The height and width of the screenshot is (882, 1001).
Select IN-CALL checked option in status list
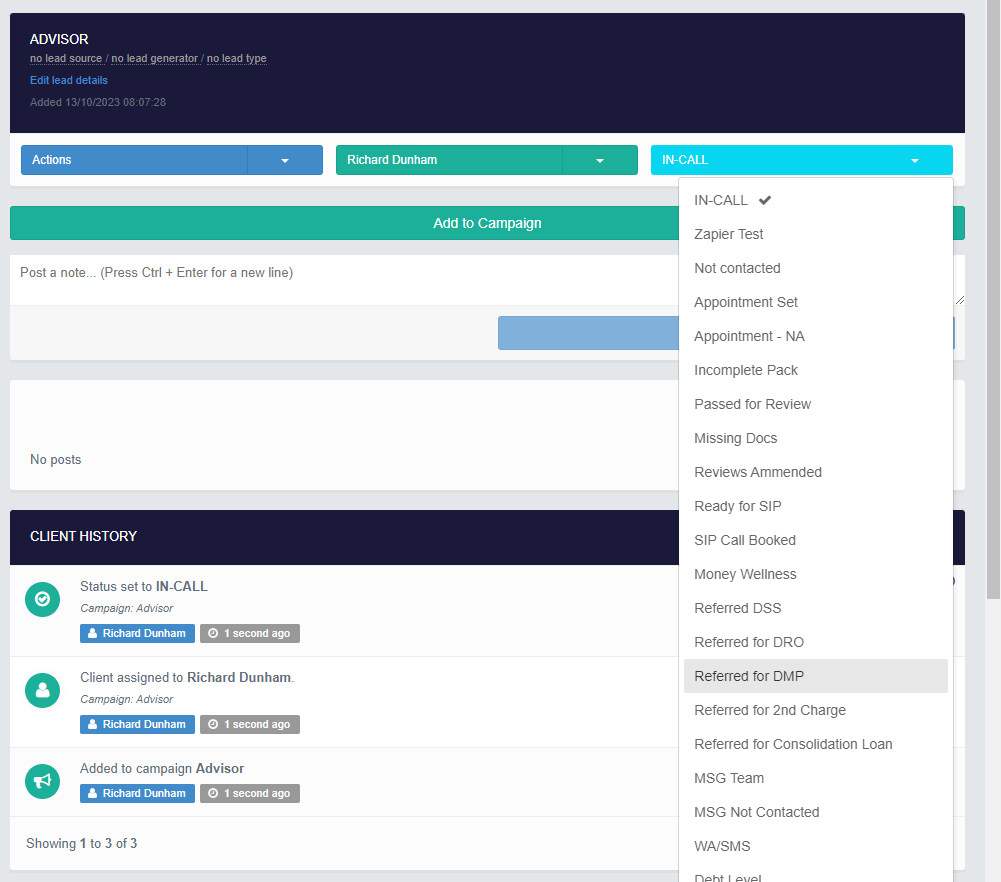click(x=815, y=200)
